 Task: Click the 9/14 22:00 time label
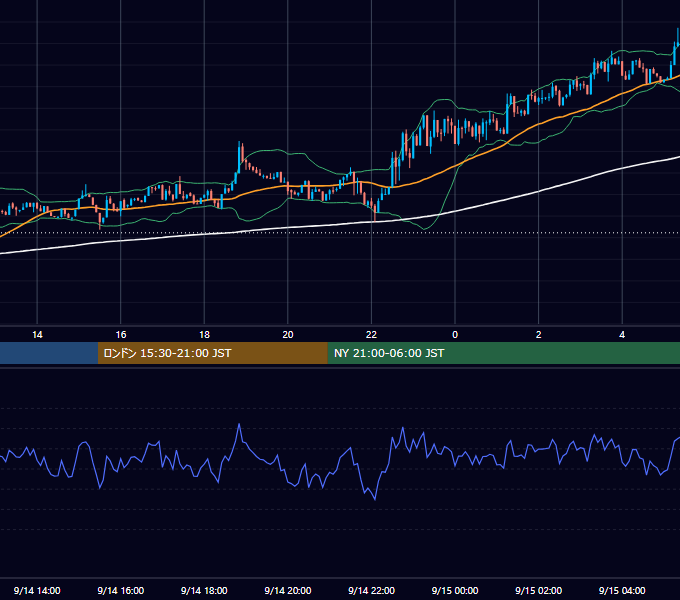coord(371,590)
